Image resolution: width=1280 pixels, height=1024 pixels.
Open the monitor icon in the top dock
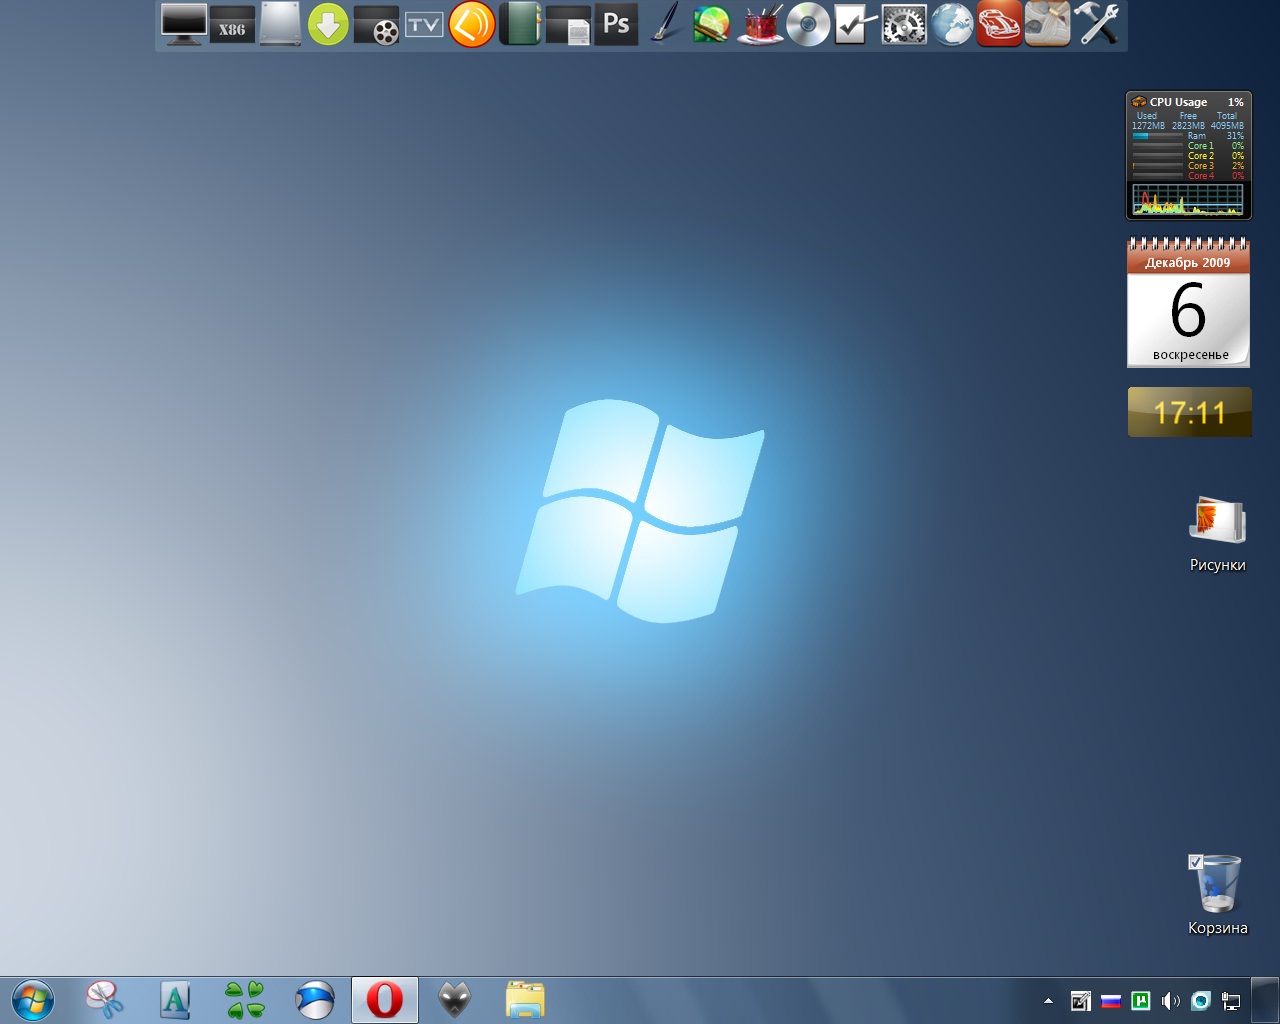tap(184, 24)
